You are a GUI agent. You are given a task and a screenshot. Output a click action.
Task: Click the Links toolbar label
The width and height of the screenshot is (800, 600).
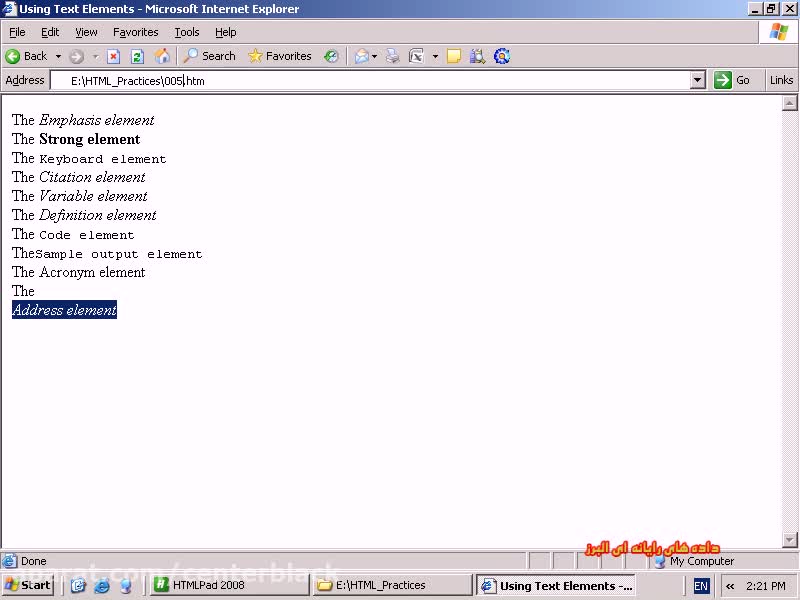point(781,80)
